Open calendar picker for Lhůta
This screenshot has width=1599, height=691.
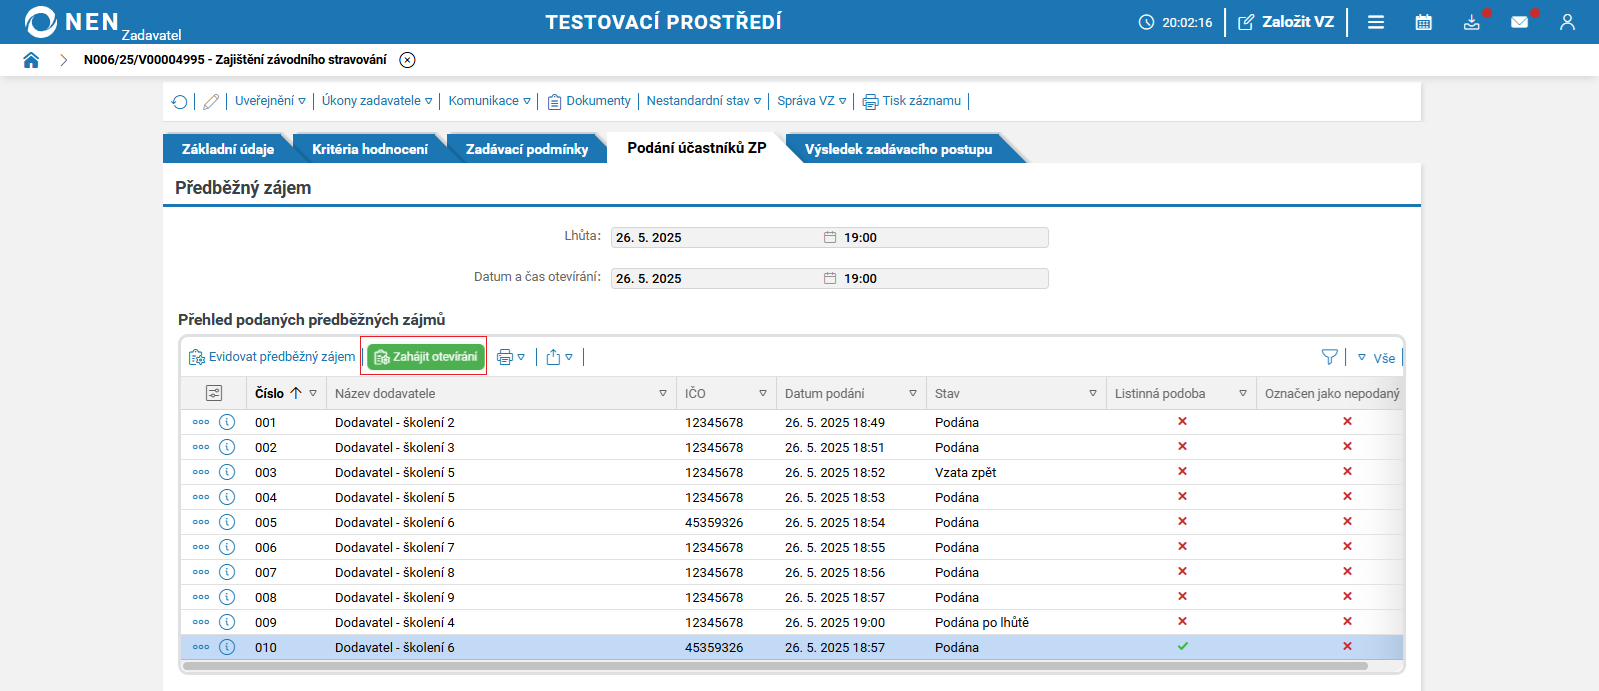tap(830, 237)
